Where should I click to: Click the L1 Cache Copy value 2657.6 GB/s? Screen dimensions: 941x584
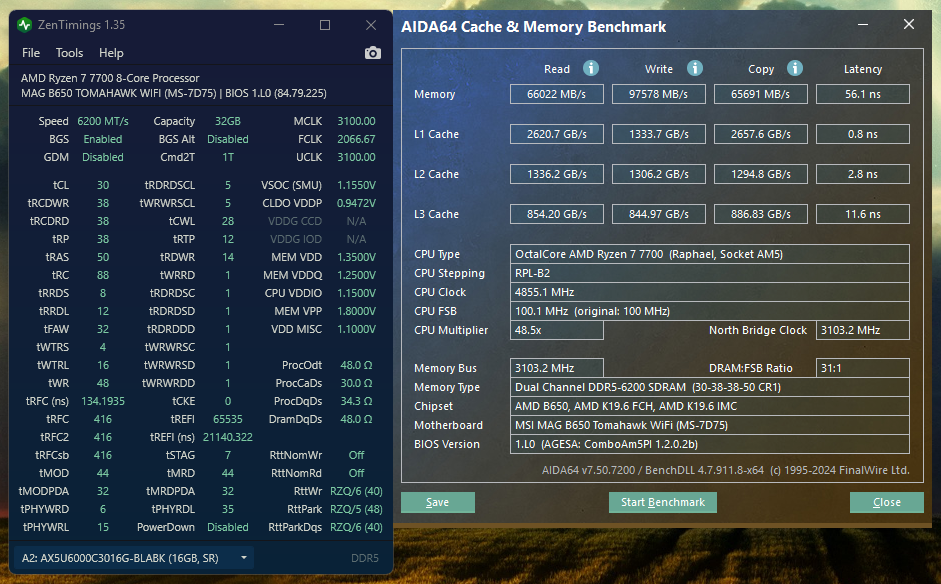761,134
